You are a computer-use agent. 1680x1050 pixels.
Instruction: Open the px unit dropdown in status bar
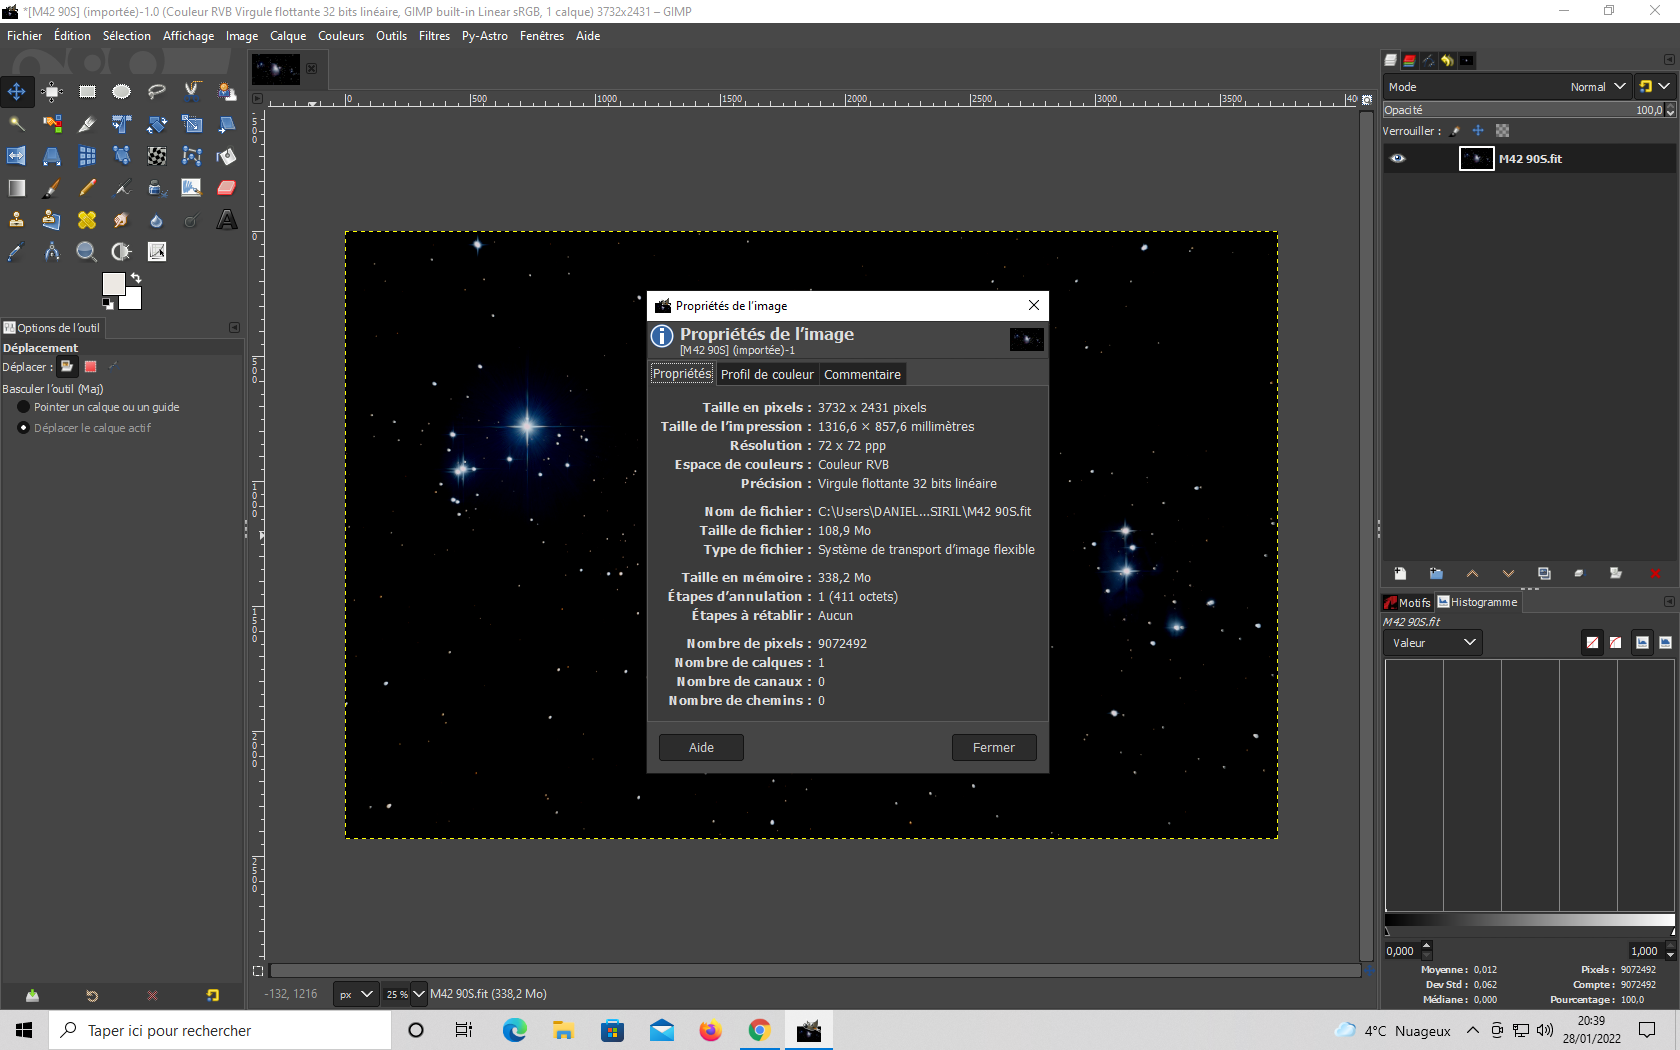pos(355,994)
